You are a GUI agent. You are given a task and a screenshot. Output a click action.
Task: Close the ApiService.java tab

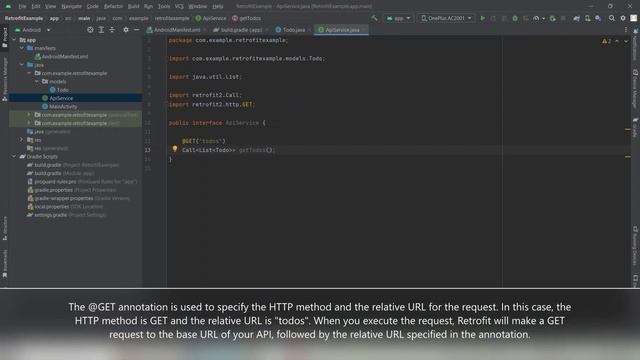point(364,30)
